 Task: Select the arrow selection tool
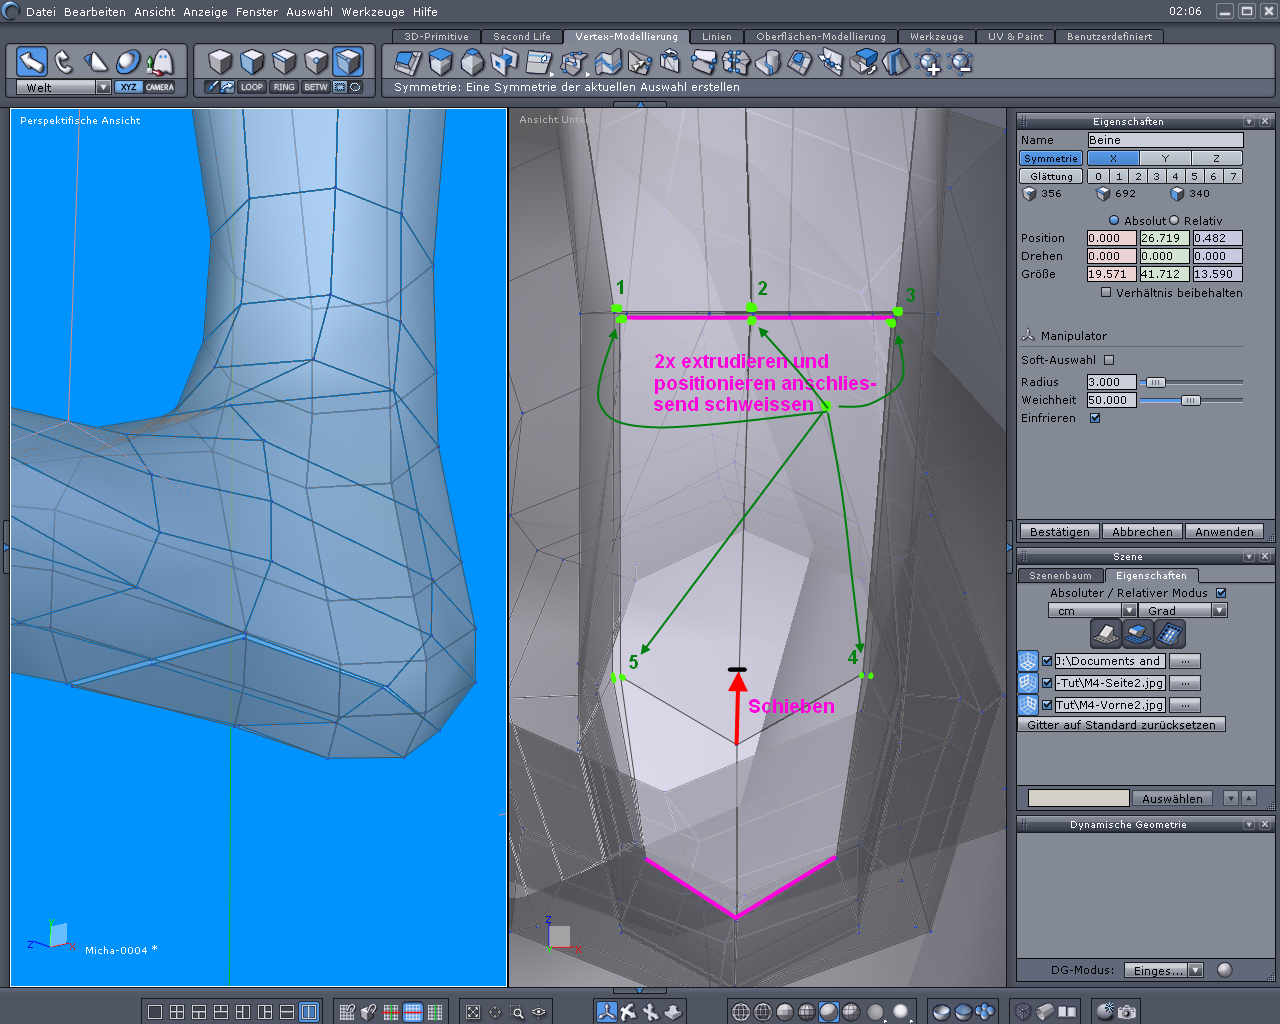pyautogui.click(x=32, y=62)
